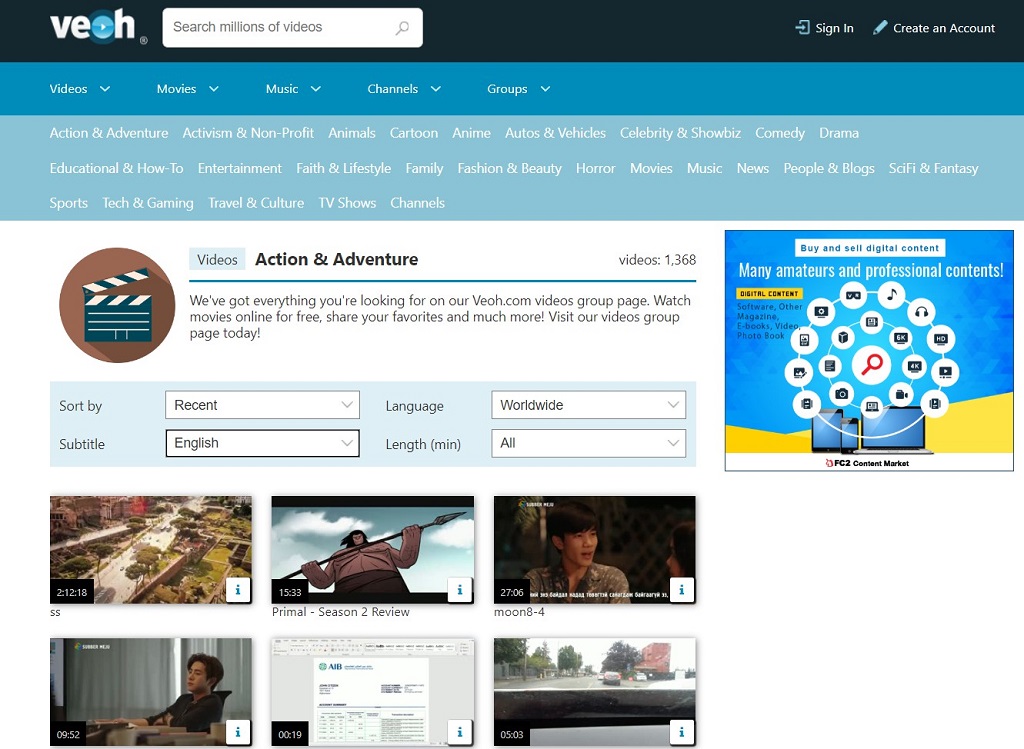Open Tech & Gaming category
This screenshot has height=749, width=1024.
(x=148, y=203)
